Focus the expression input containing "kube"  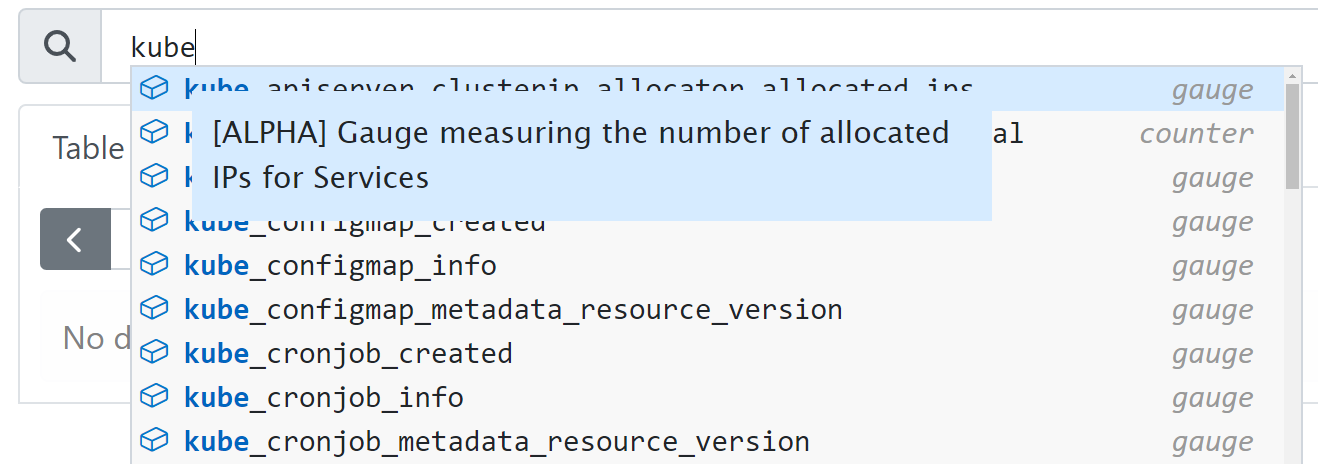click(x=700, y=46)
